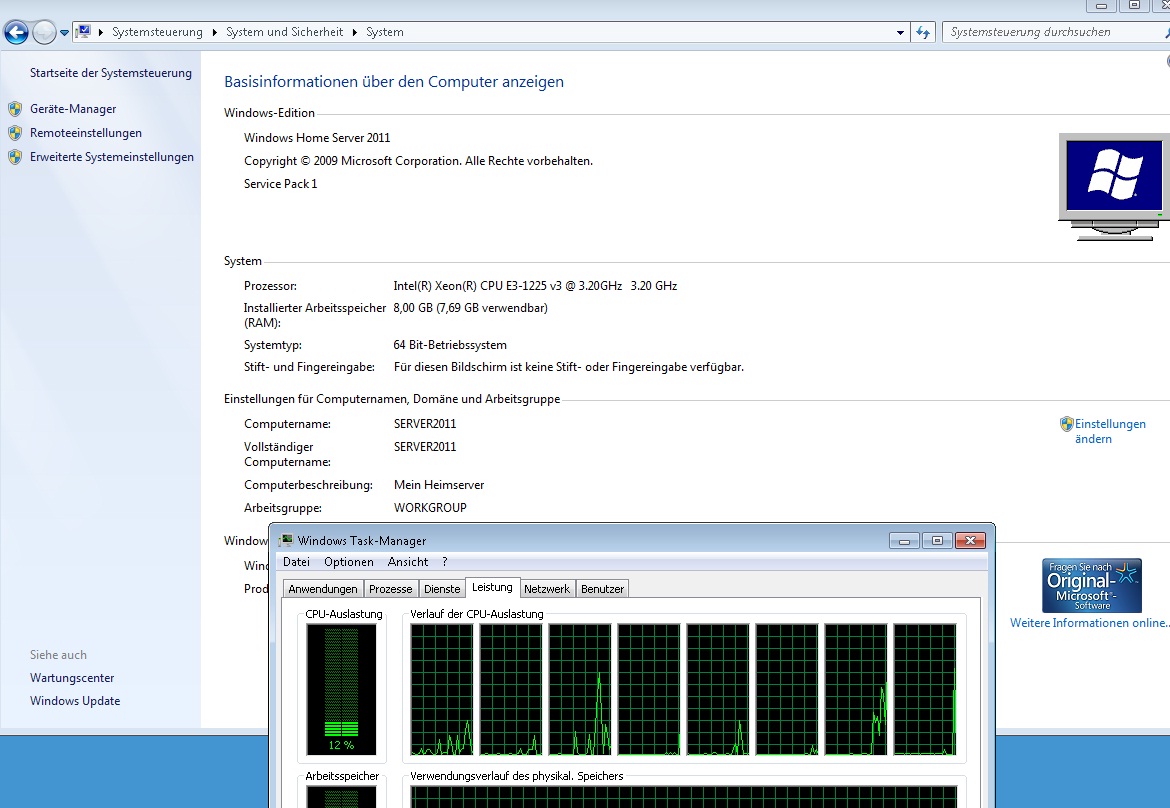The width and height of the screenshot is (1170, 808).
Task: Click Einstellungen ändern link
Action: pyautogui.click(x=1110, y=431)
